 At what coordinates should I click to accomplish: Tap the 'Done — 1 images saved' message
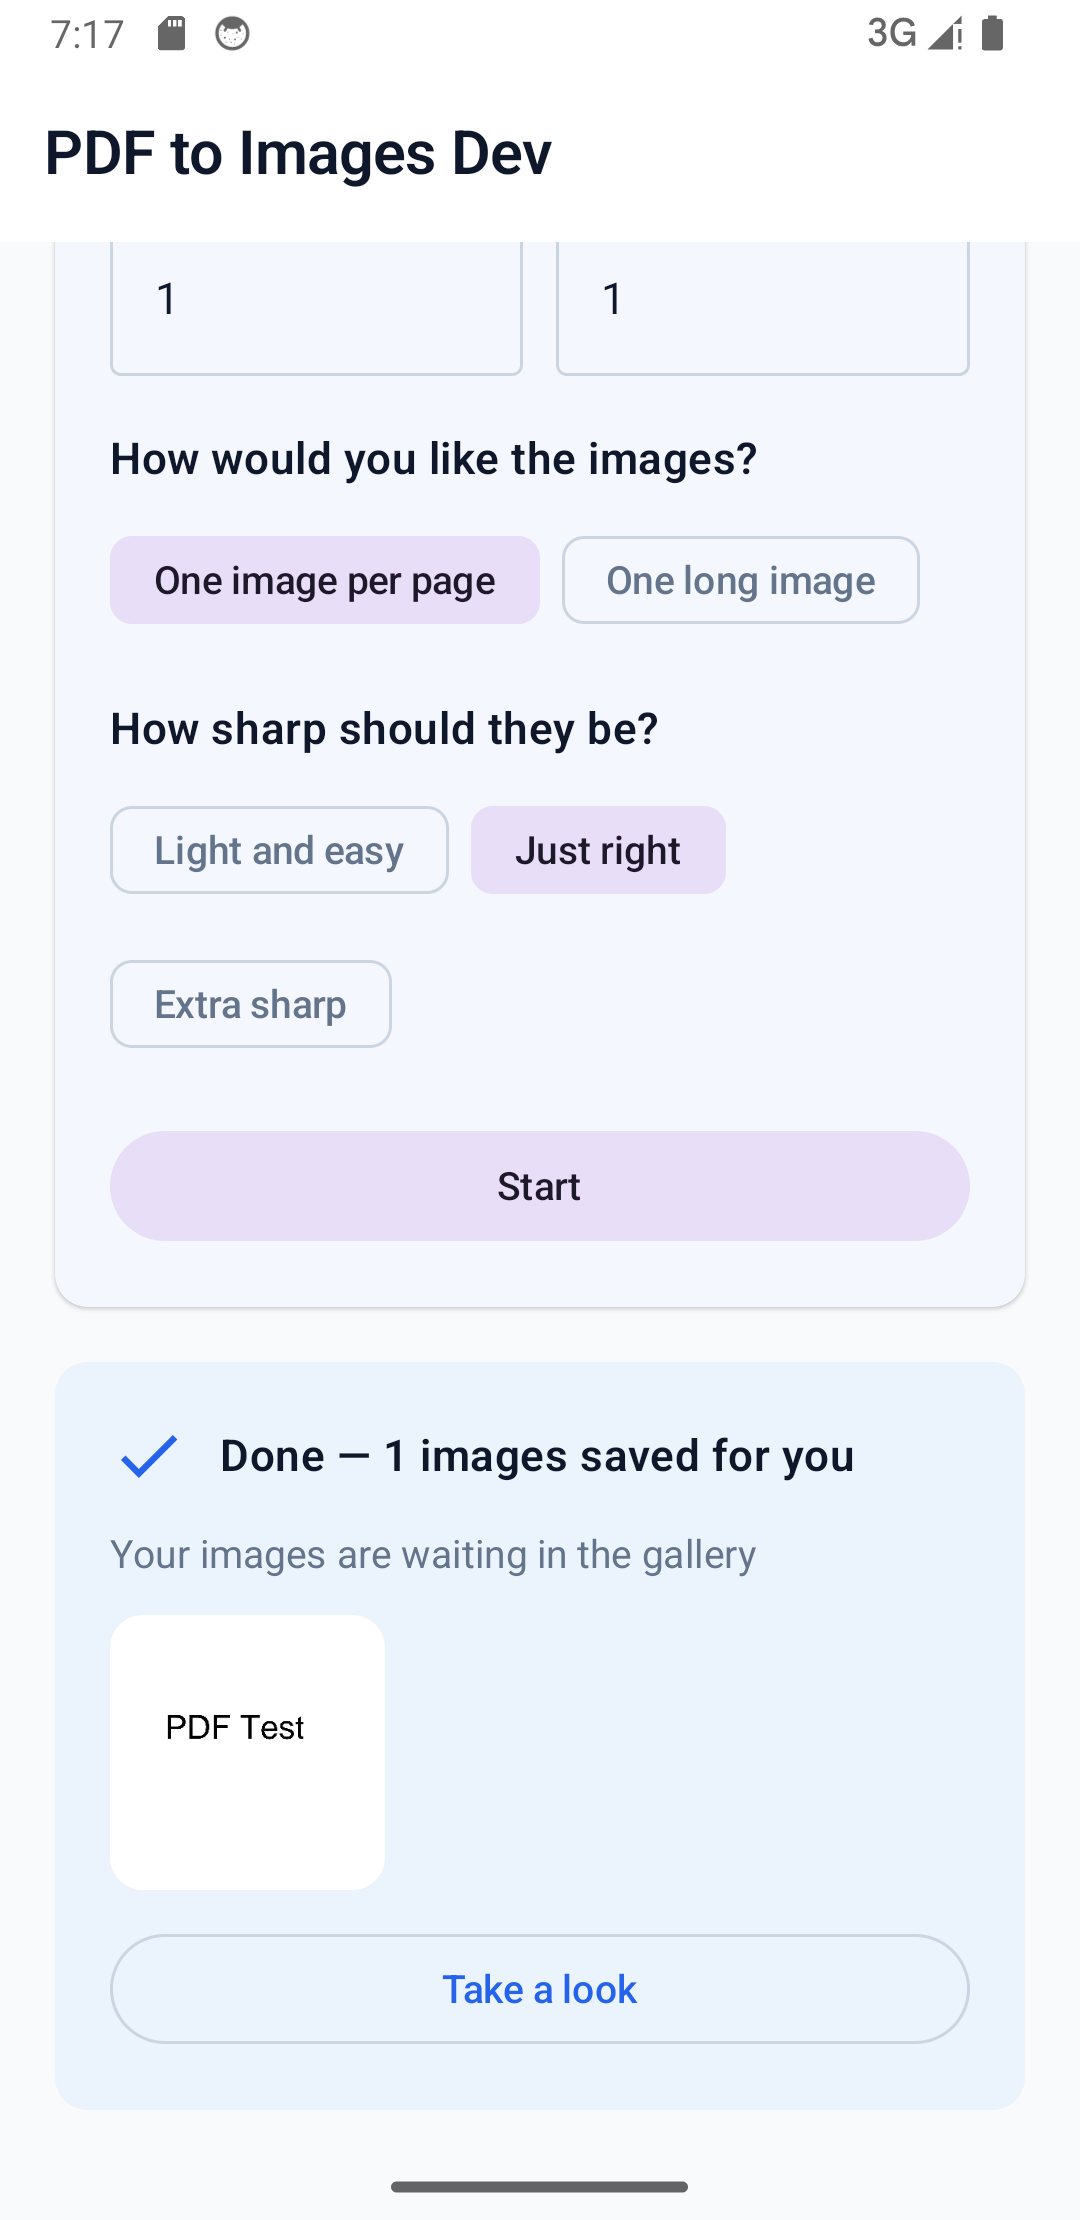click(x=537, y=1456)
